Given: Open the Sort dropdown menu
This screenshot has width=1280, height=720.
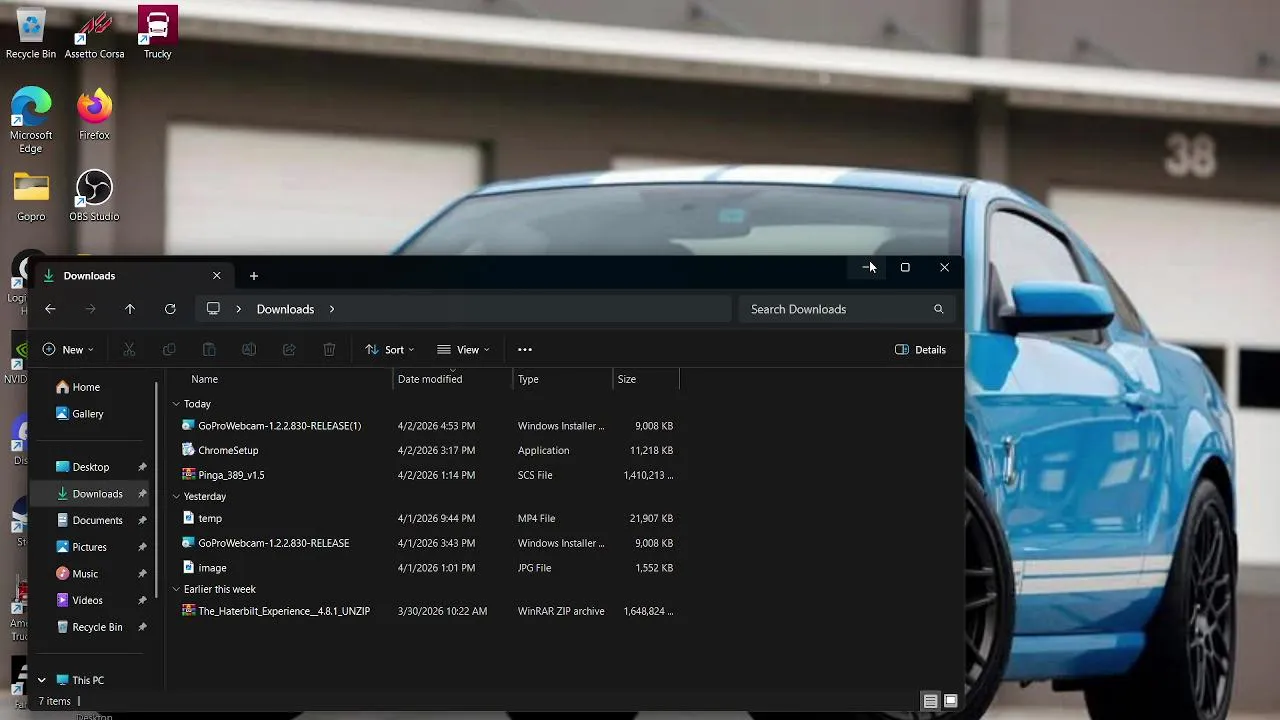Looking at the screenshot, I should pyautogui.click(x=389, y=350).
